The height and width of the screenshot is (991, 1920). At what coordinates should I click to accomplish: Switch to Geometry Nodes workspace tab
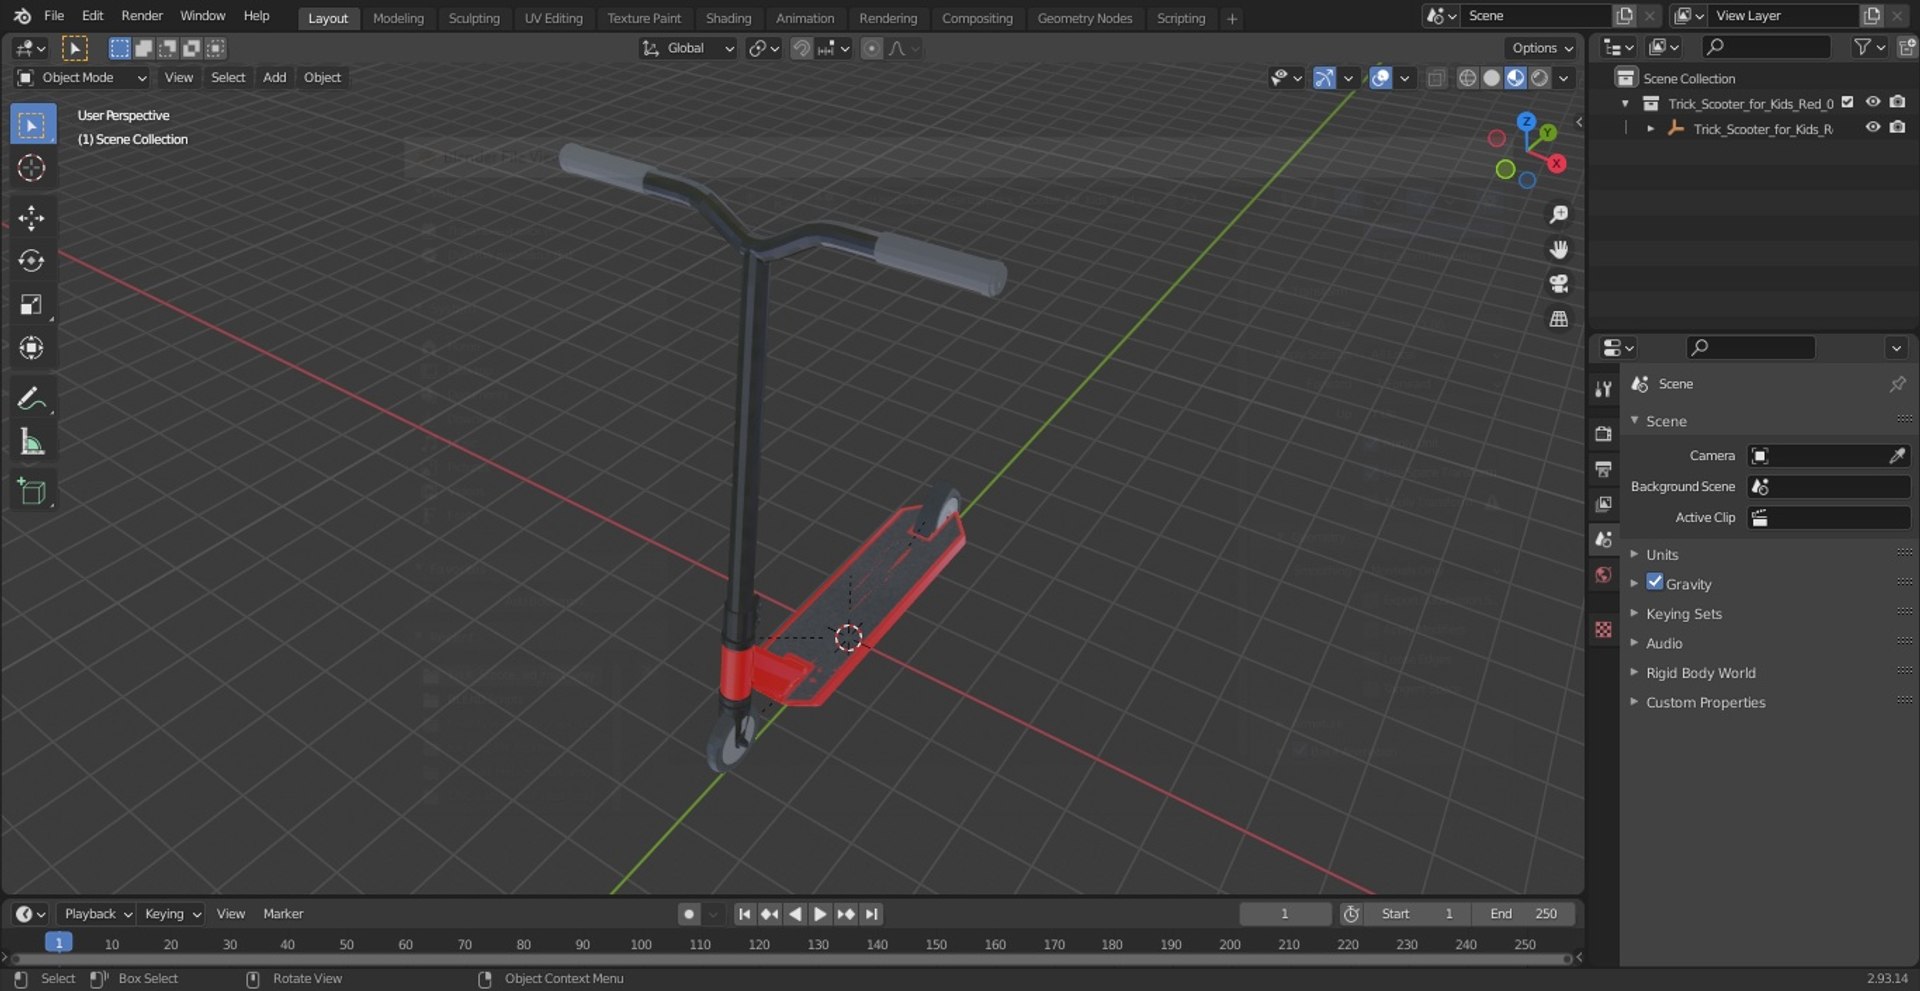[1085, 18]
